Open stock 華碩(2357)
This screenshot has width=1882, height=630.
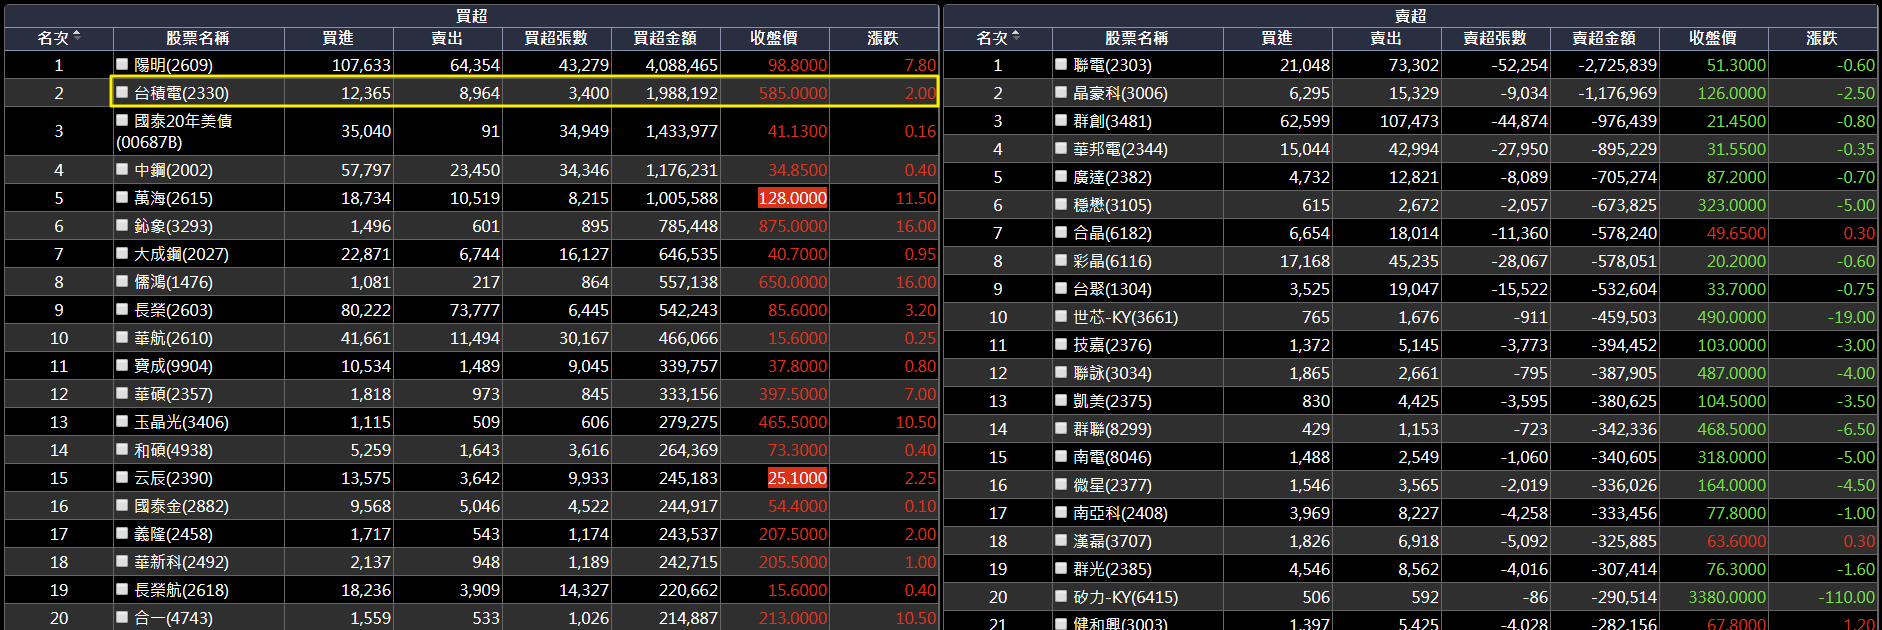[174, 394]
